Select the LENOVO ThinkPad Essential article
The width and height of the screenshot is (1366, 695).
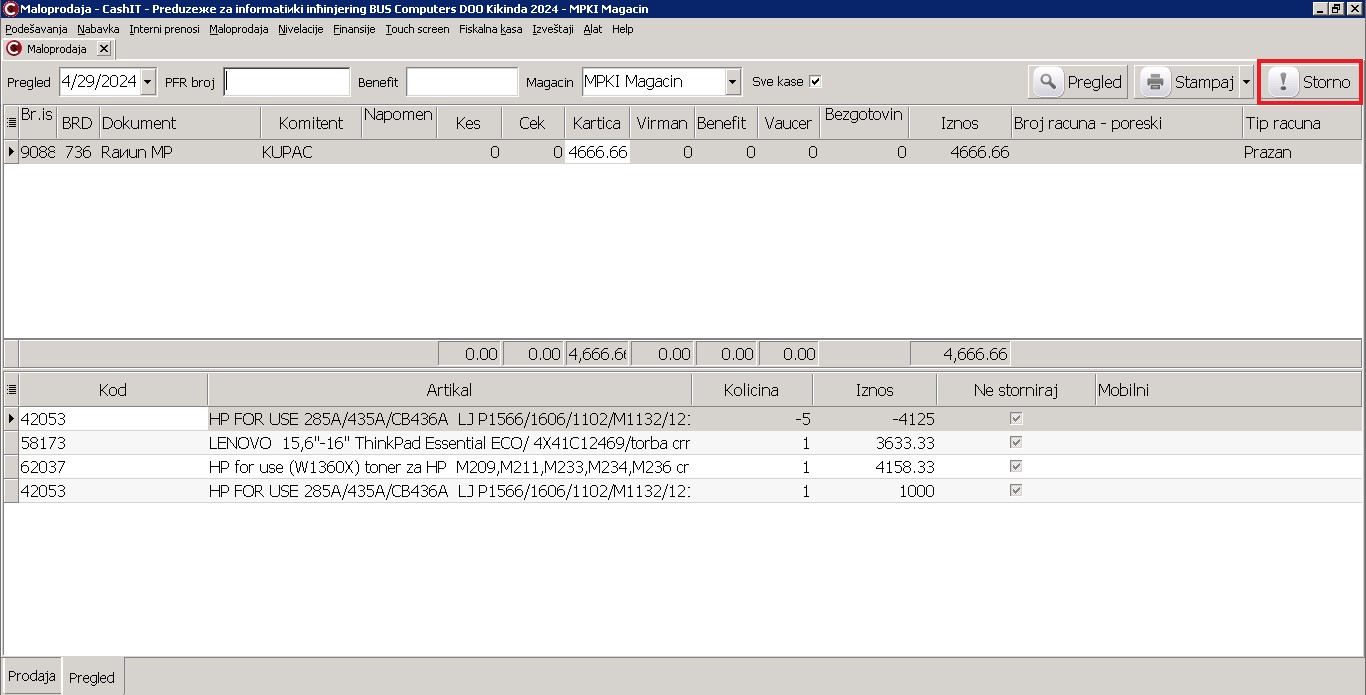point(449,443)
